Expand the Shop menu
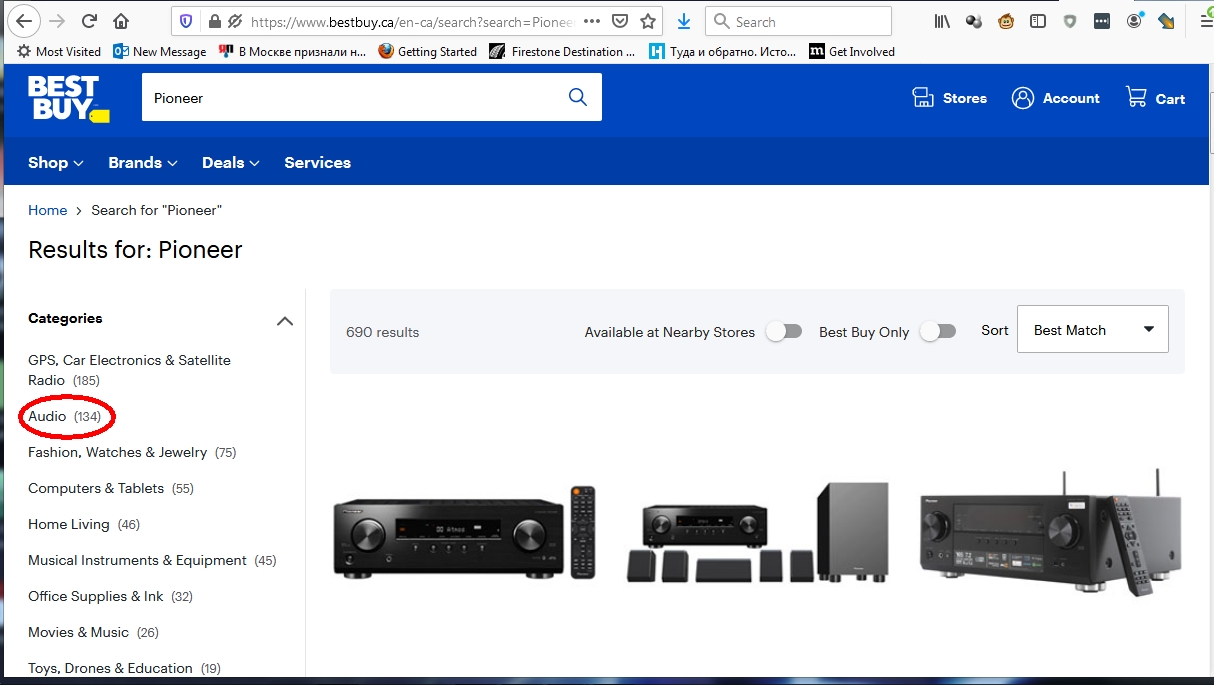This screenshot has width=1214, height=685. 56,162
